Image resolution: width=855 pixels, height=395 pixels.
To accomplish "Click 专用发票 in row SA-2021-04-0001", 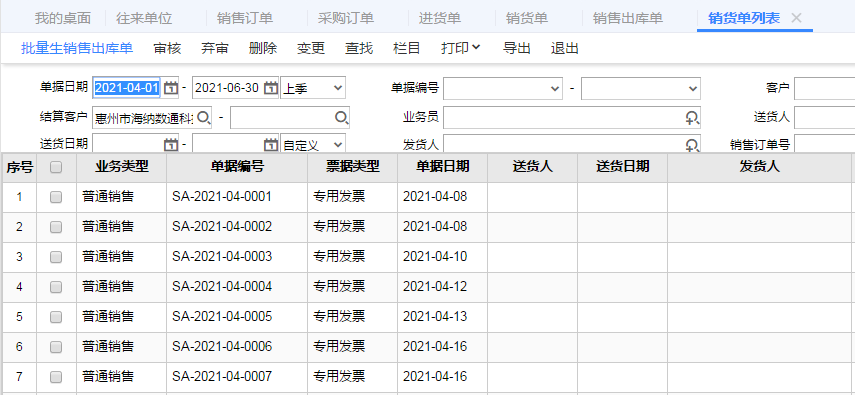I will [x=339, y=196].
